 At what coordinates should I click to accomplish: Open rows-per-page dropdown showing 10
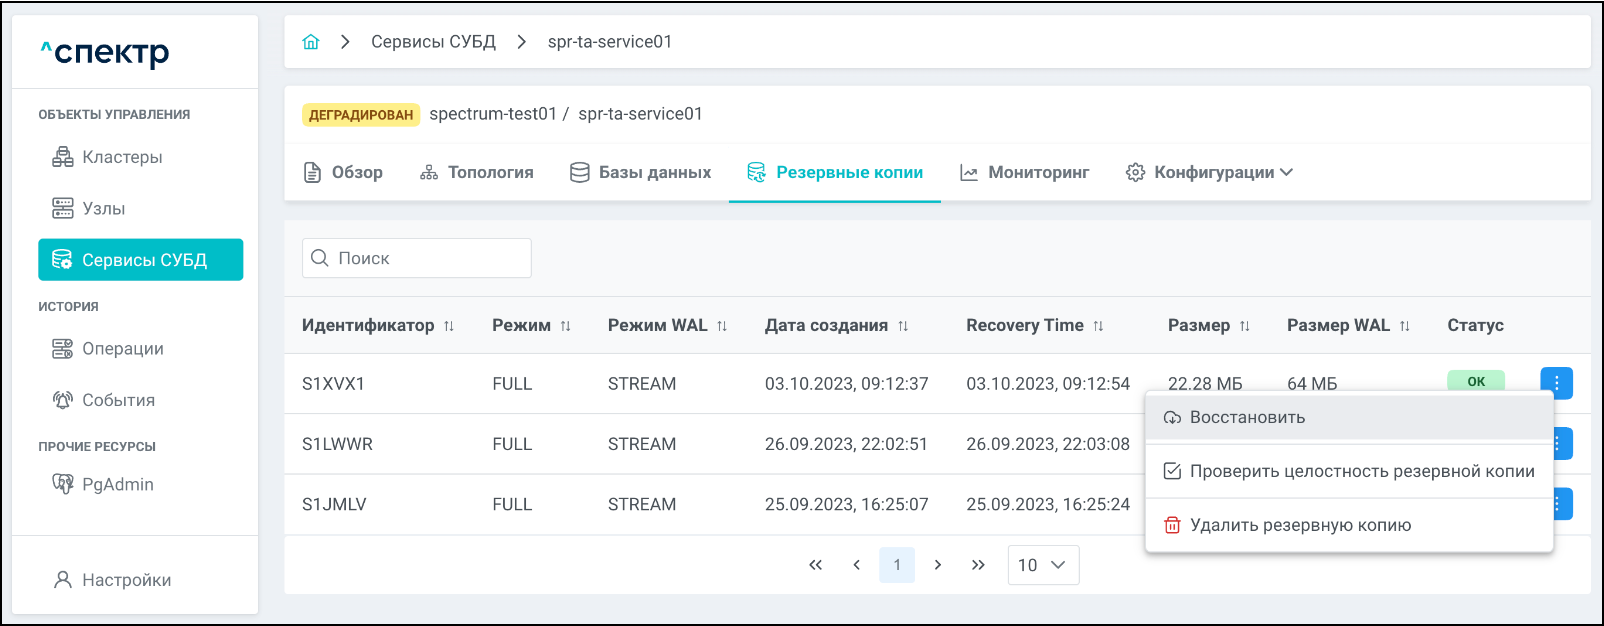pyautogui.click(x=1043, y=565)
